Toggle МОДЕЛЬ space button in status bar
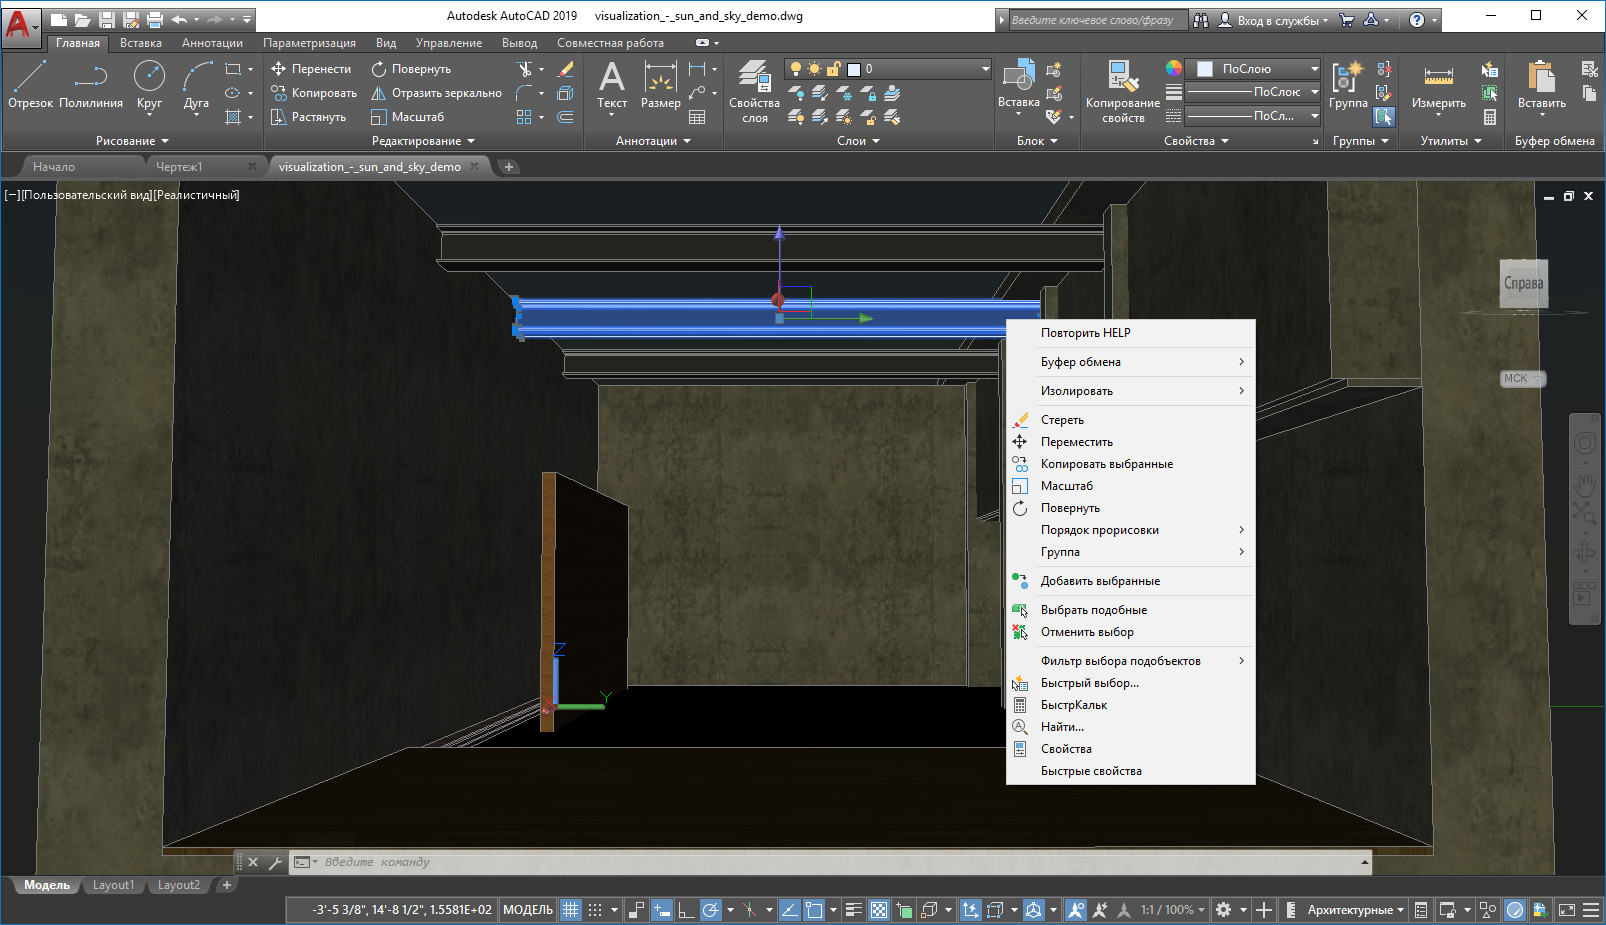This screenshot has width=1606, height=925. click(x=528, y=909)
